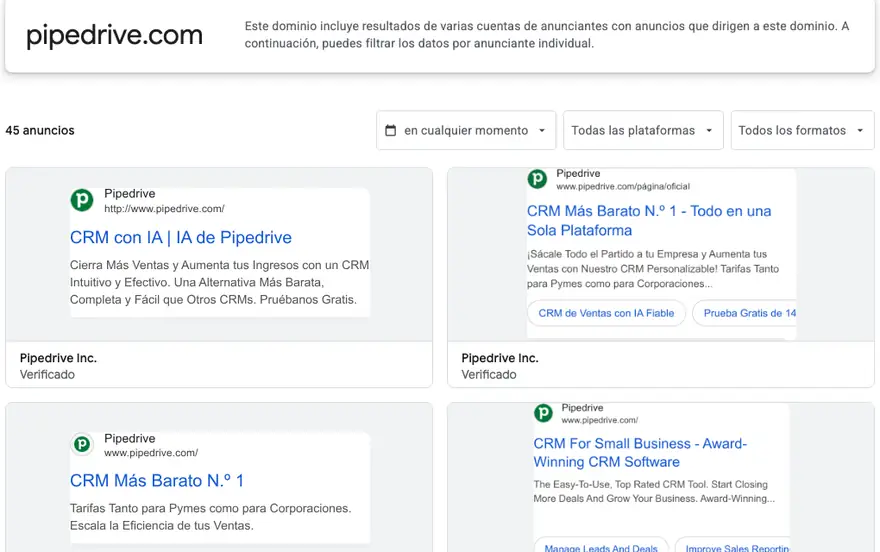
Task: Open the 'en cualquier momento' date filter dropdown
Action: 466,130
